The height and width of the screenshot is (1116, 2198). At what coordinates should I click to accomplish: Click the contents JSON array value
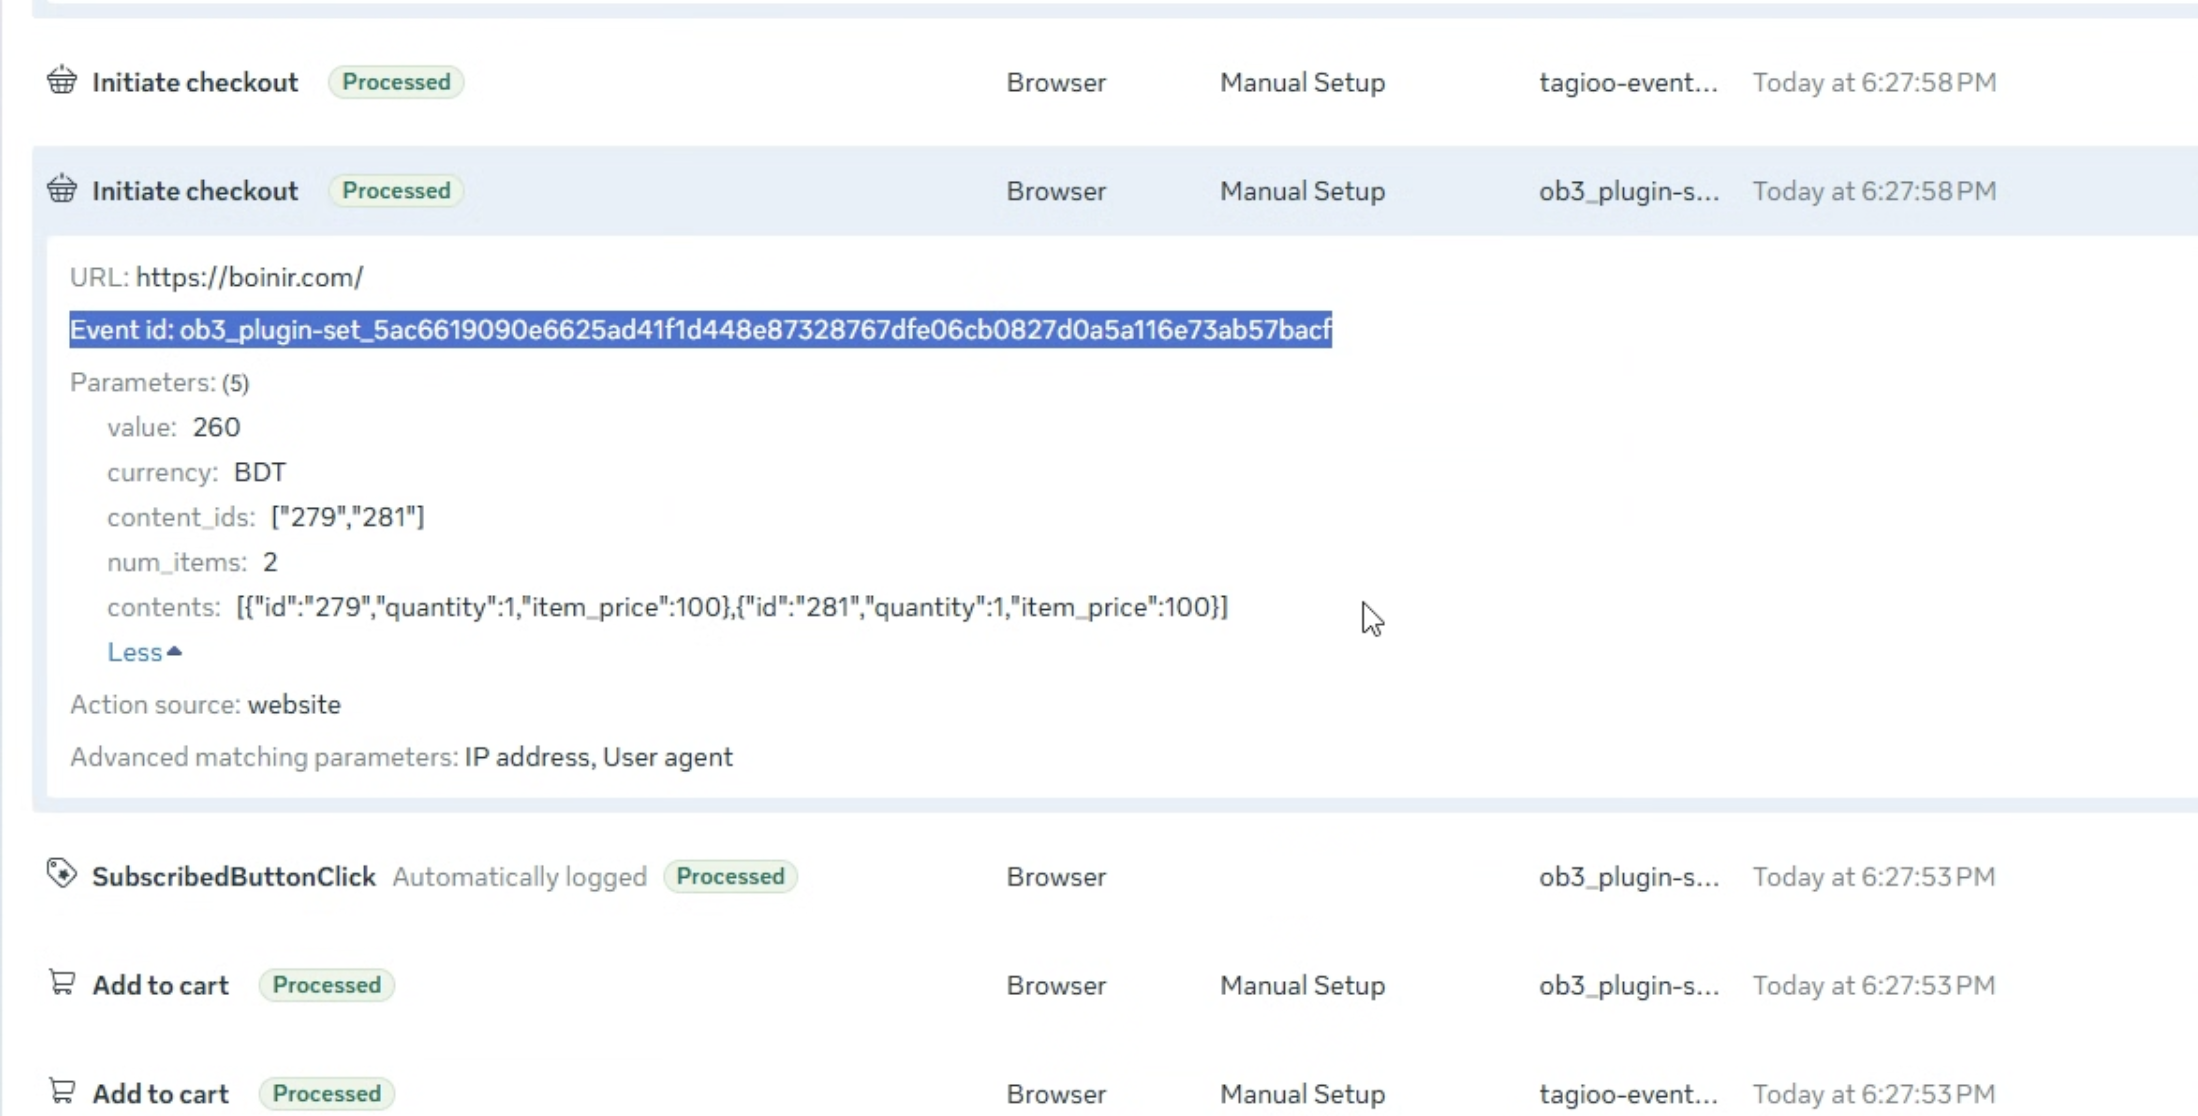click(x=732, y=607)
